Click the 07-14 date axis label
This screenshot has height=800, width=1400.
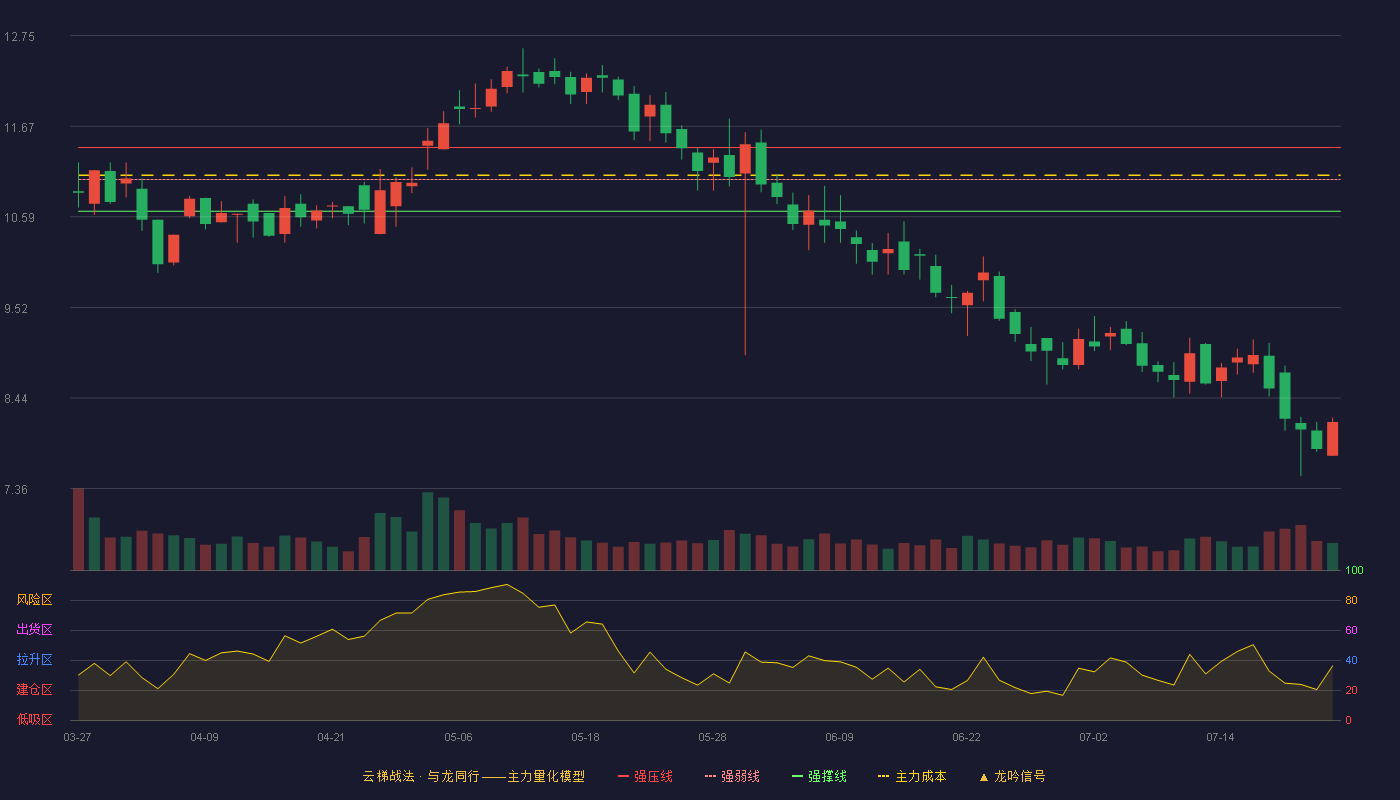pos(1220,737)
